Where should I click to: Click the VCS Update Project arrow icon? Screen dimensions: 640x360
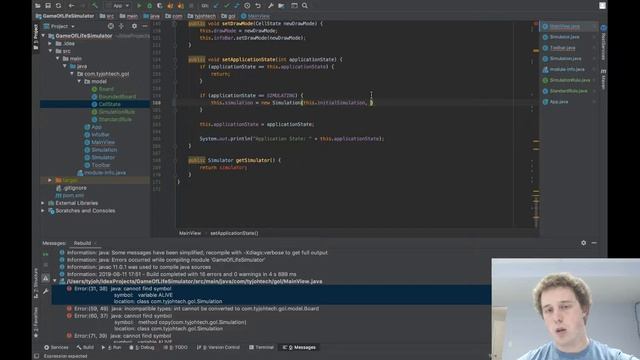(x=216, y=6)
